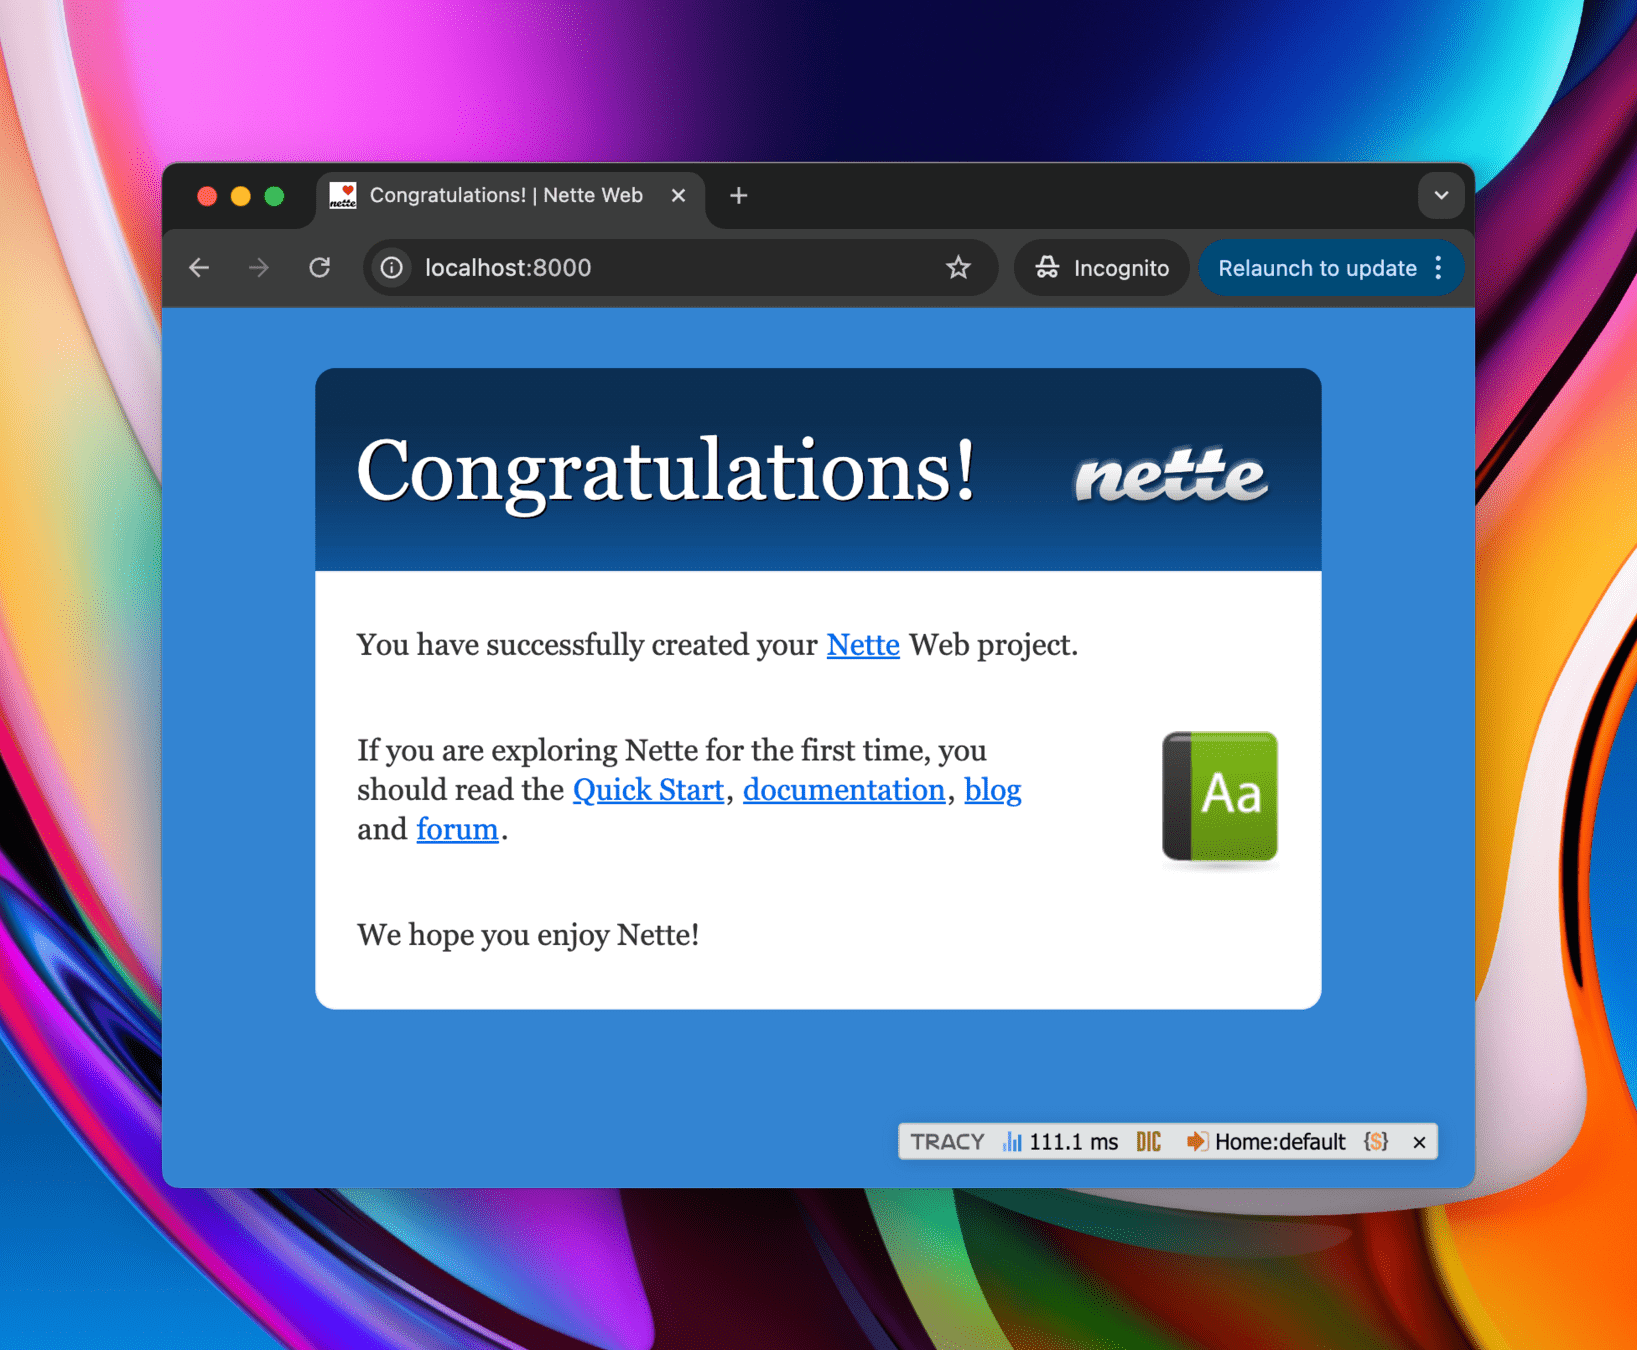This screenshot has width=1637, height=1350.
Task: Visit the blog link
Action: (x=992, y=790)
